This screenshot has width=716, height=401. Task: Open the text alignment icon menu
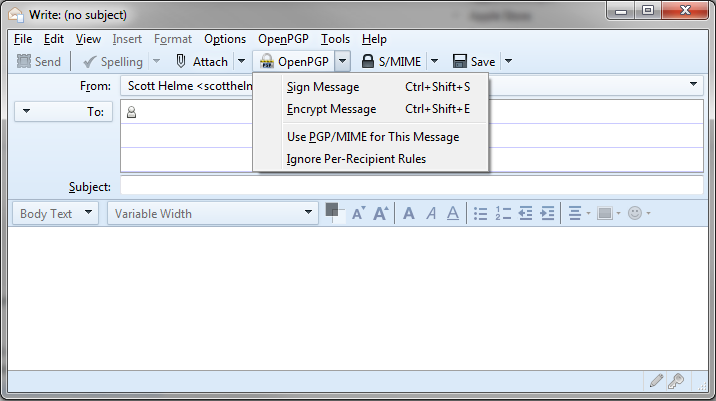579,213
